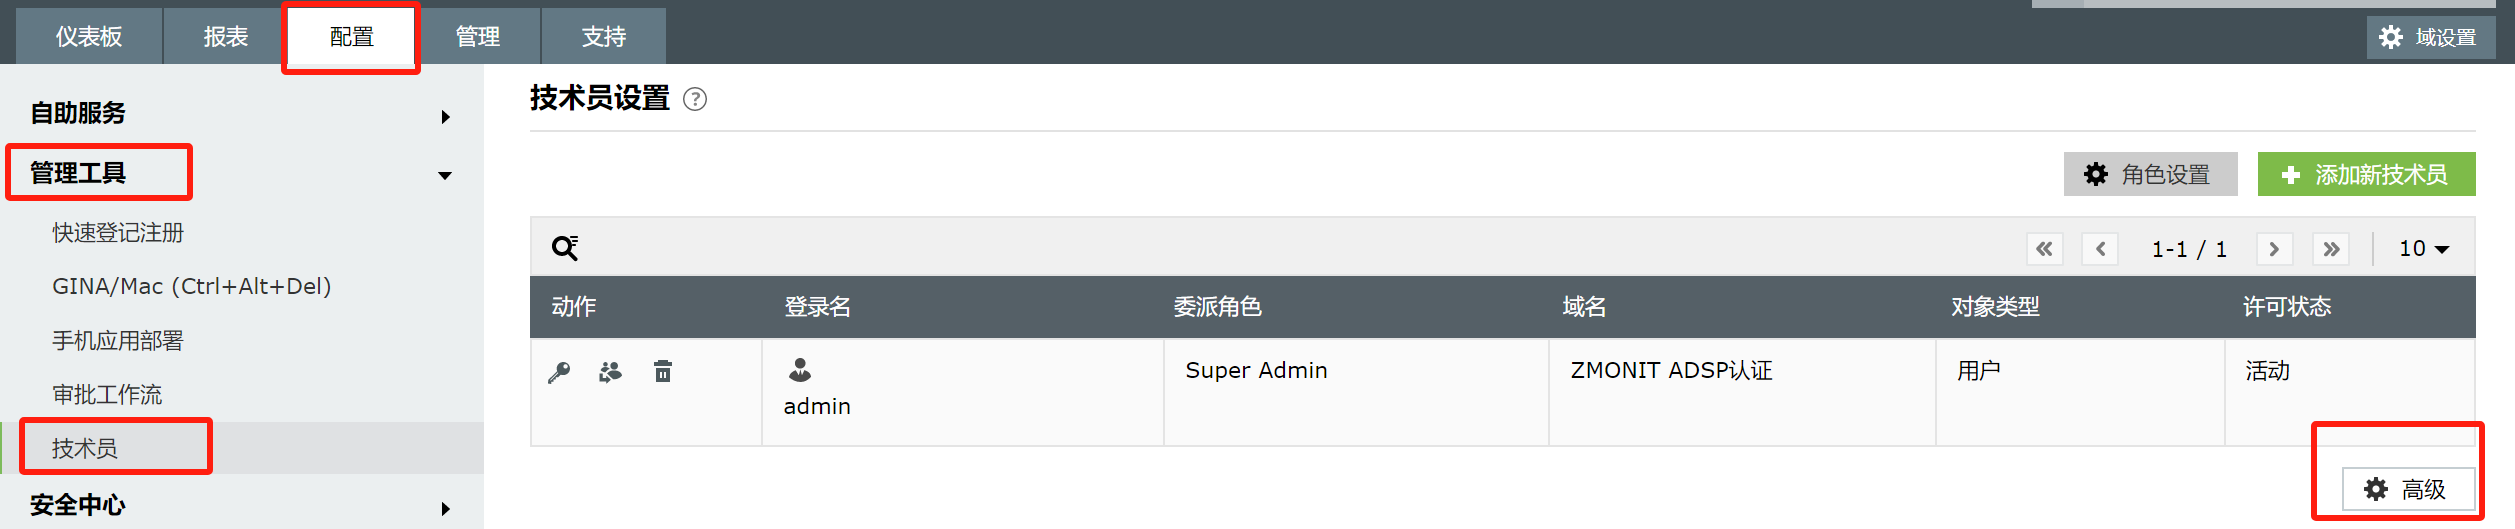The height and width of the screenshot is (529, 2515).
Task: Click the 高级 settings button
Action: (2408, 489)
